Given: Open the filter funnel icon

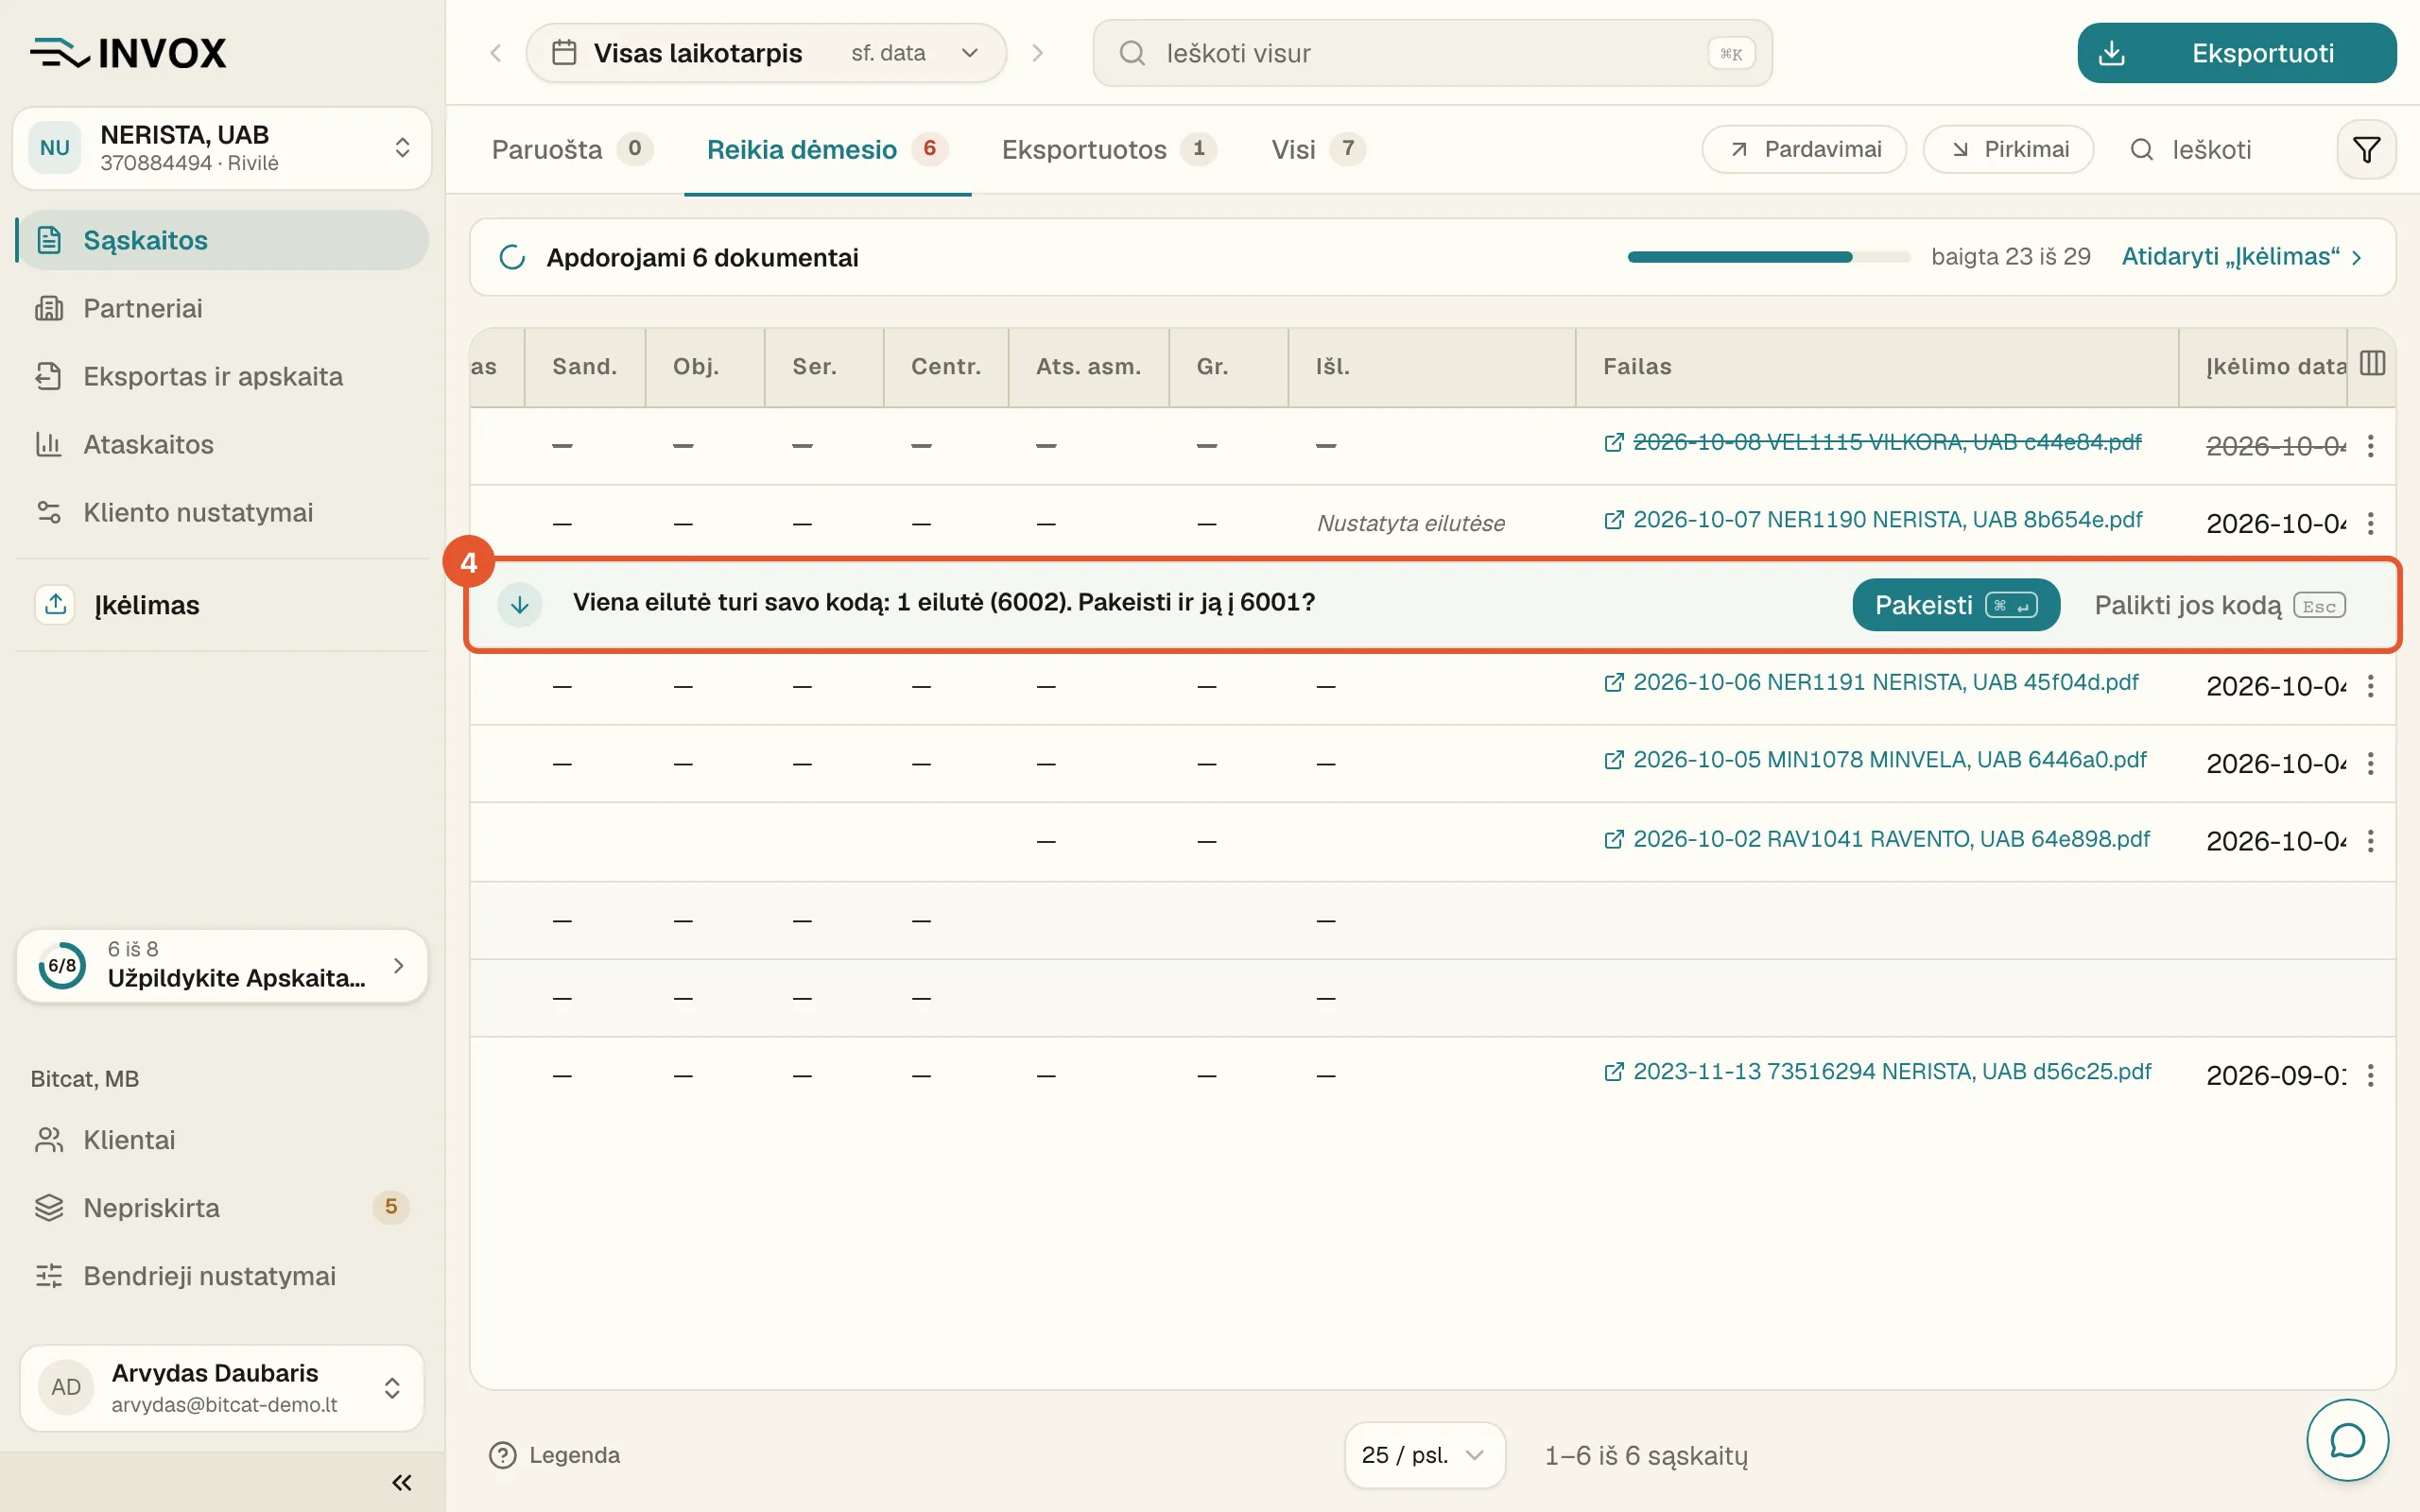Looking at the screenshot, I should pos(2366,150).
